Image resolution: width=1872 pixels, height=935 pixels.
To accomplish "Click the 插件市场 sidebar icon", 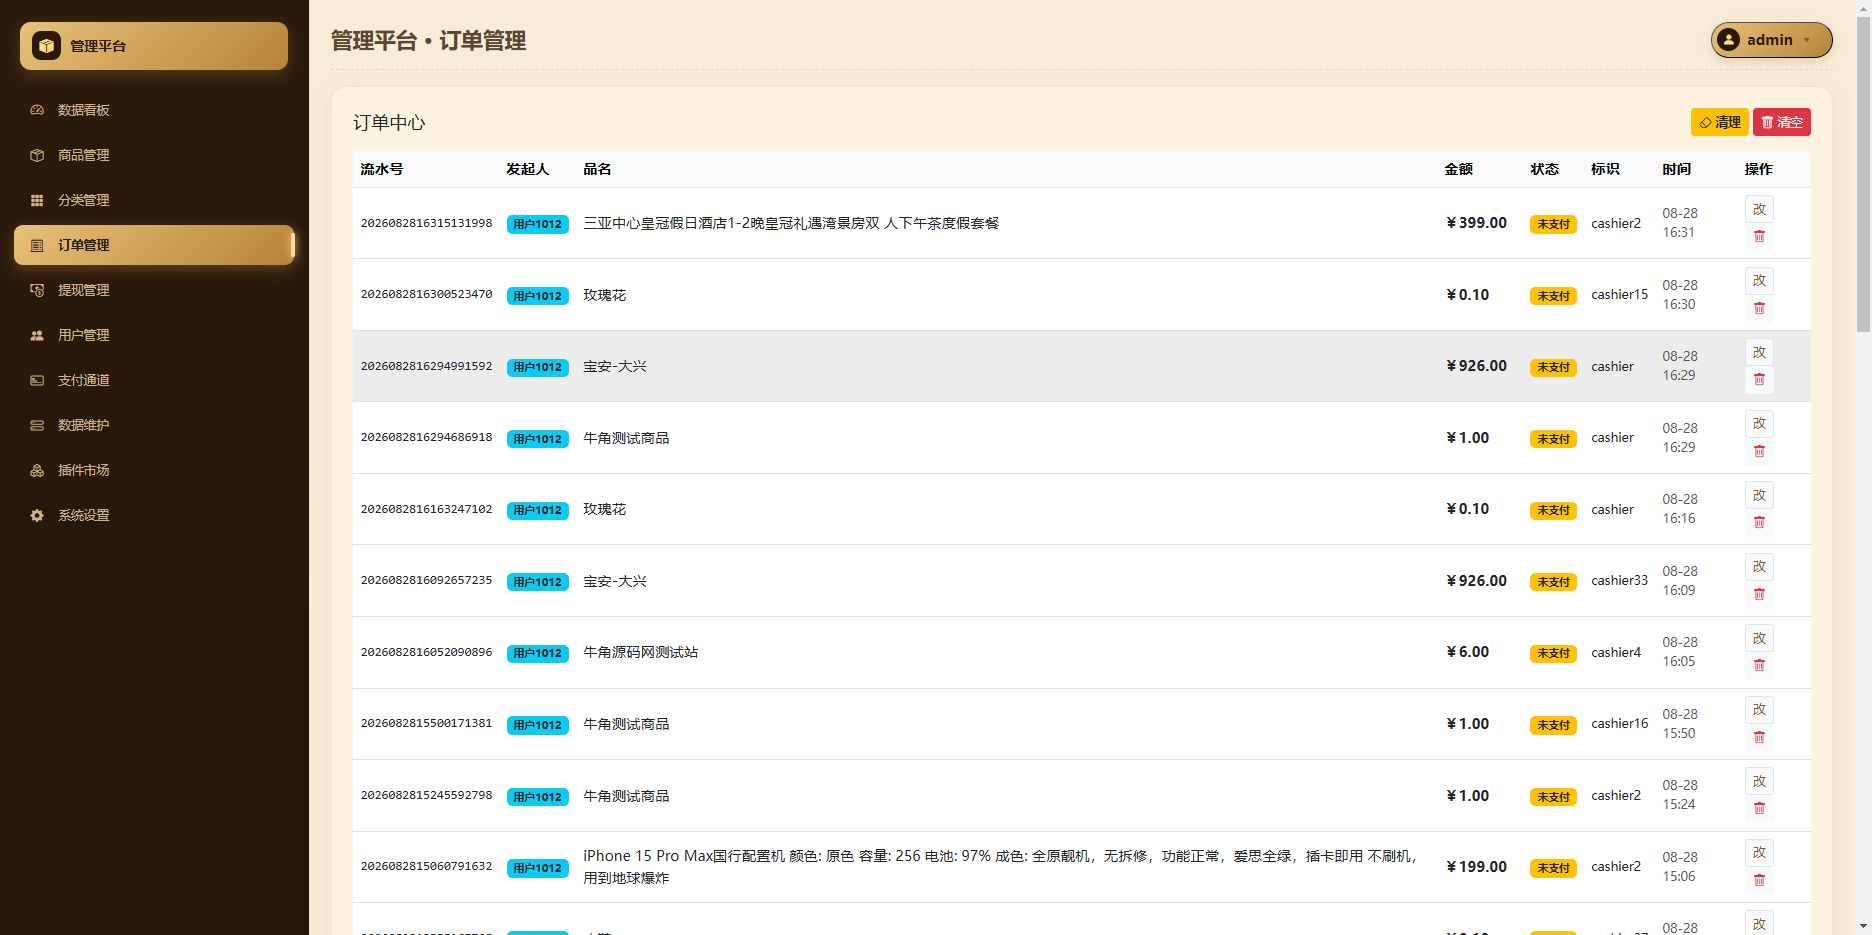I will click(37, 470).
